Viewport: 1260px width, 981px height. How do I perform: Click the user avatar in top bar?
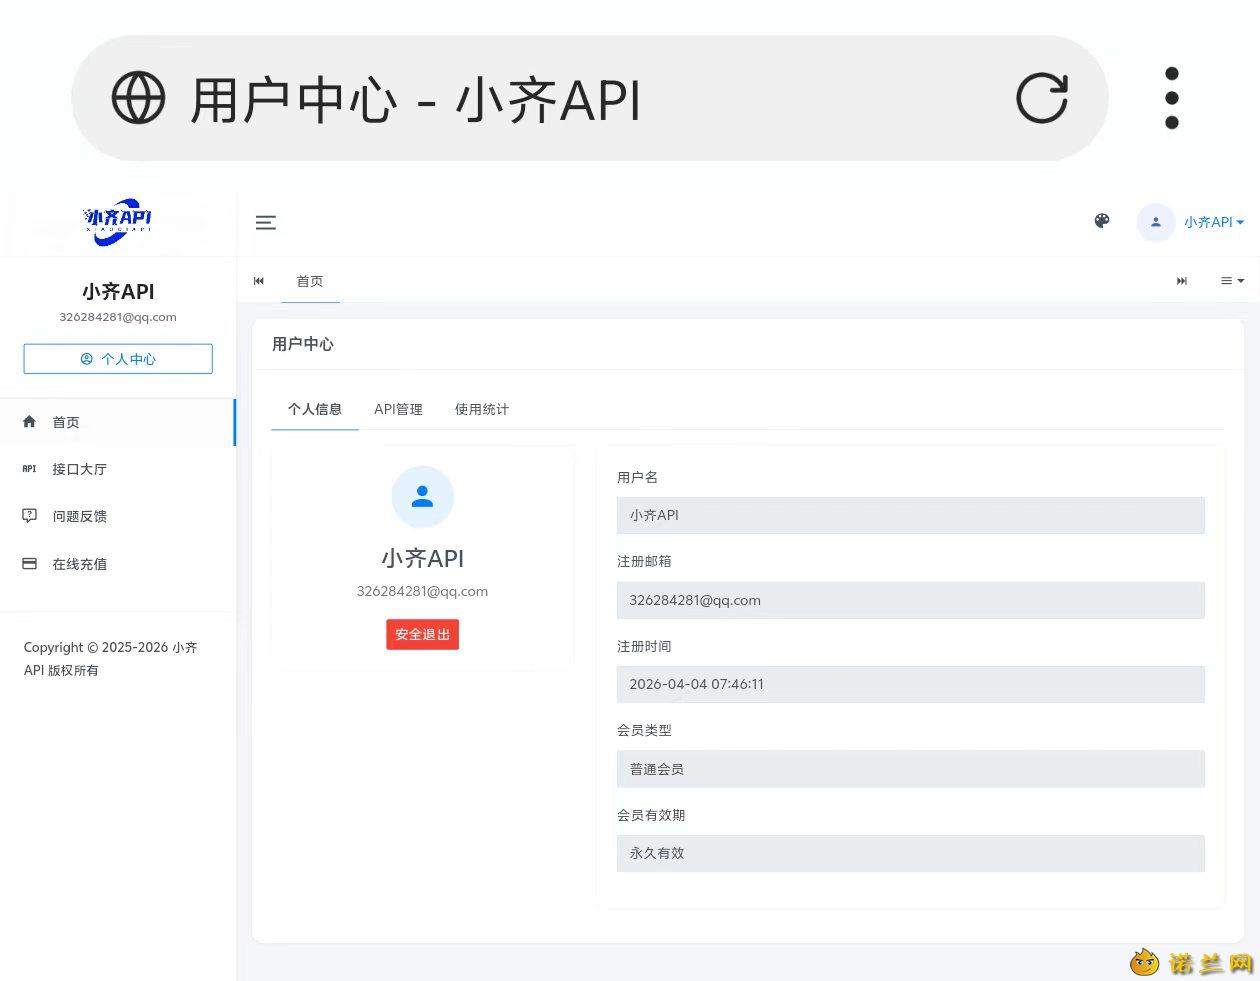point(1156,222)
